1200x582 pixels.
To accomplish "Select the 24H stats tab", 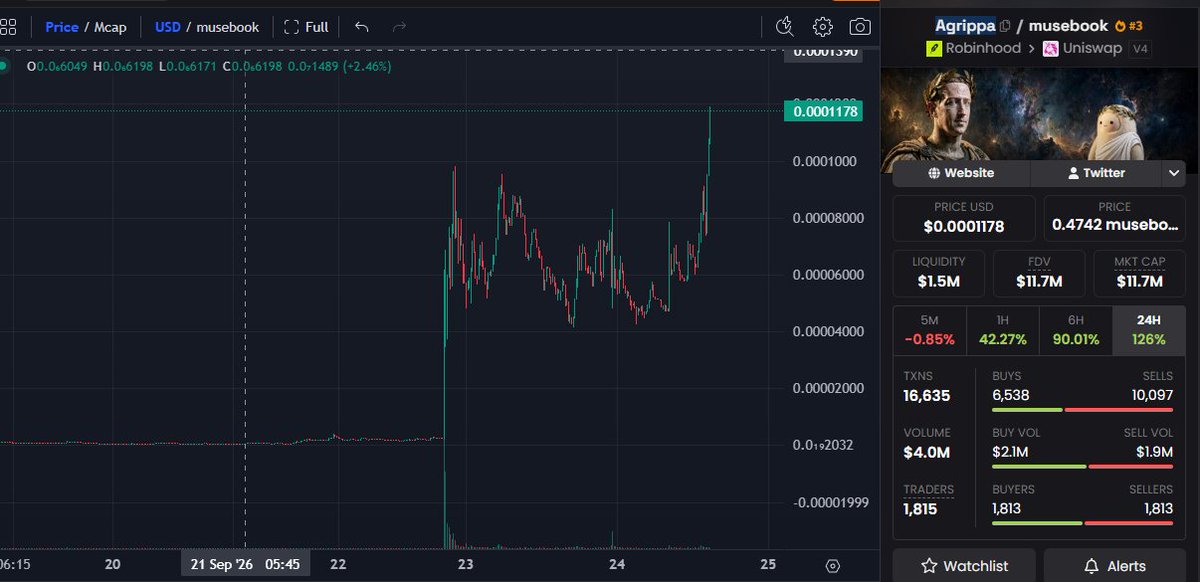I will (x=1149, y=330).
